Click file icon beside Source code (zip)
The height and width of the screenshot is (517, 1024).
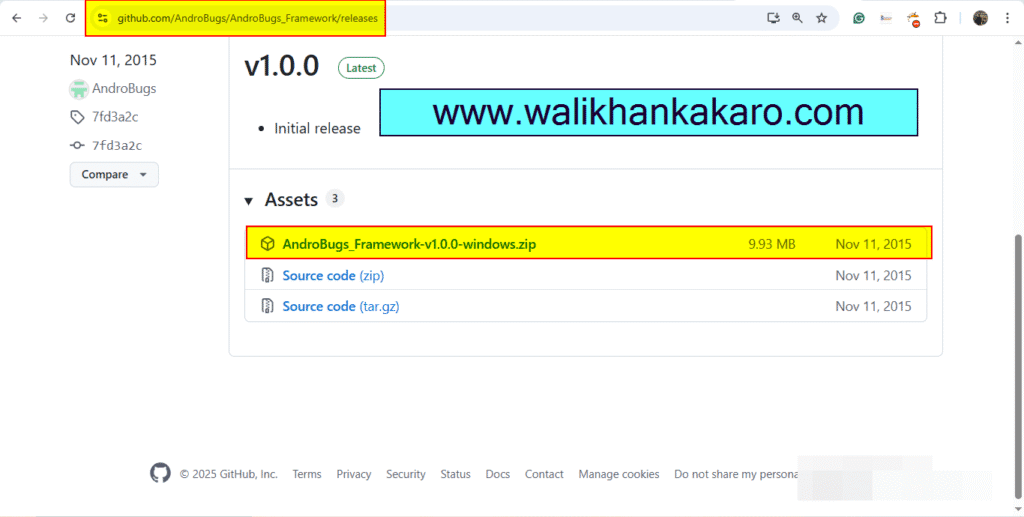pyautogui.click(x=267, y=275)
